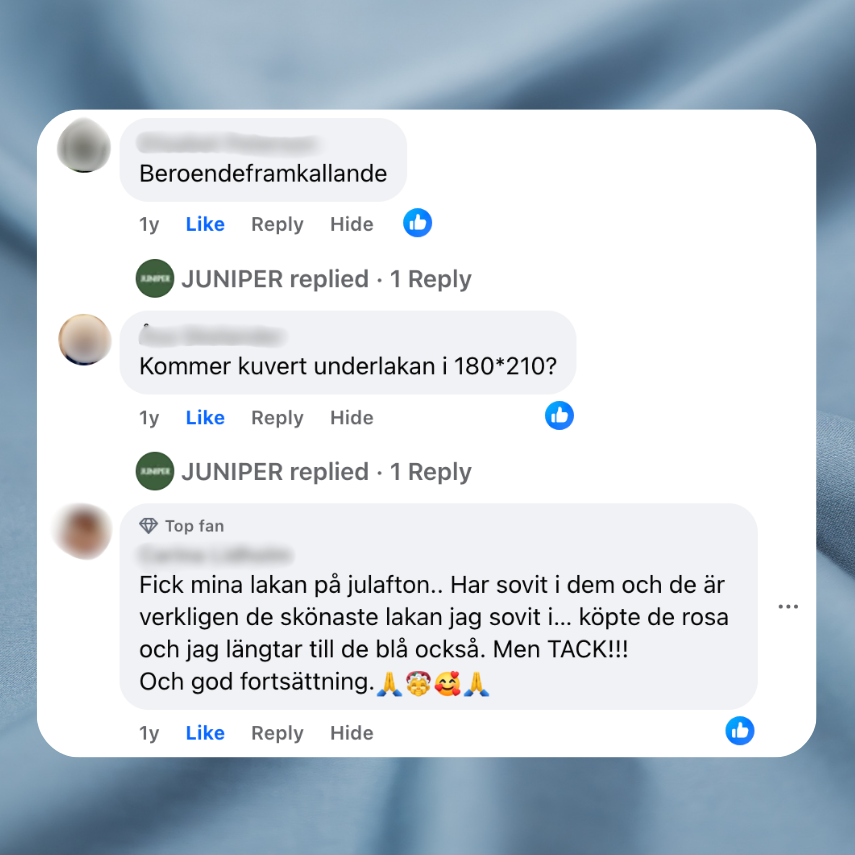The height and width of the screenshot is (855, 855).
Task: Like the Beroendeframkallande comment
Action: [205, 224]
